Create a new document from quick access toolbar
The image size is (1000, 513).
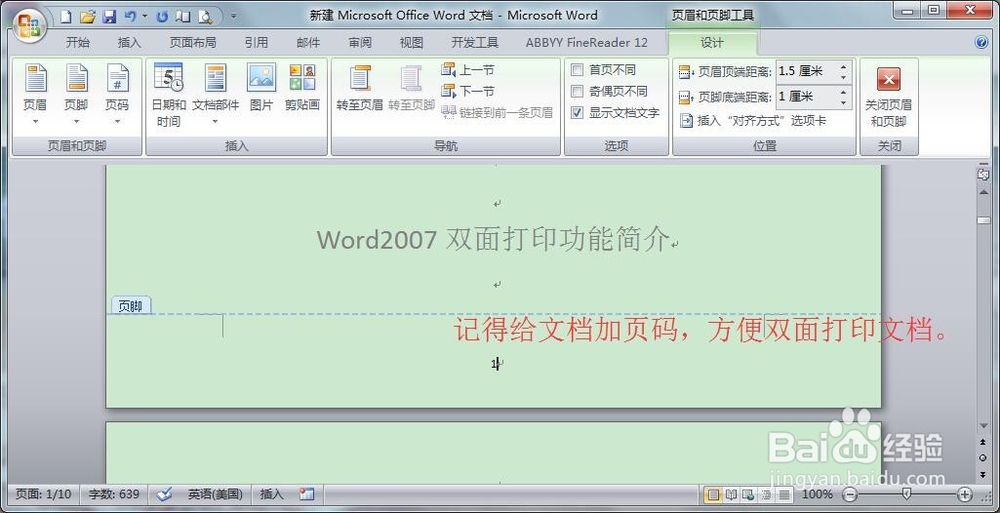click(66, 16)
